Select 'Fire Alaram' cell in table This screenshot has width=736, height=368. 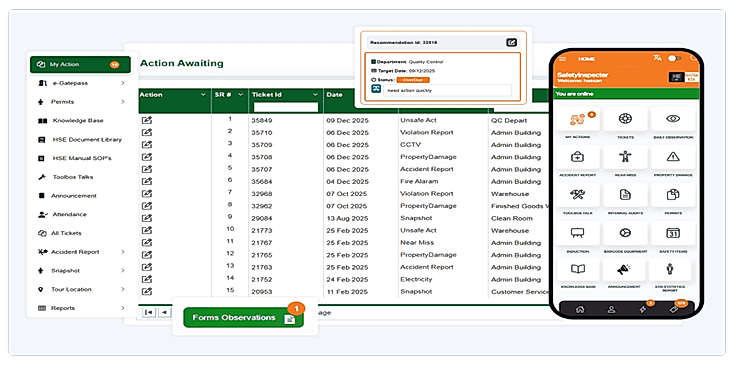tap(419, 181)
